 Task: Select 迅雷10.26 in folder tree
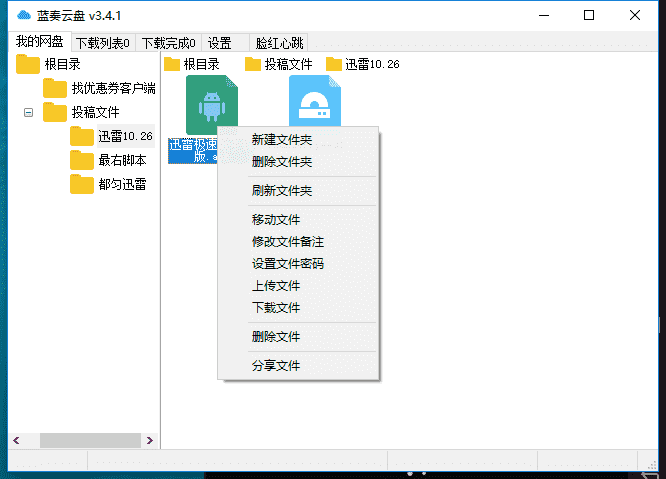coord(125,136)
